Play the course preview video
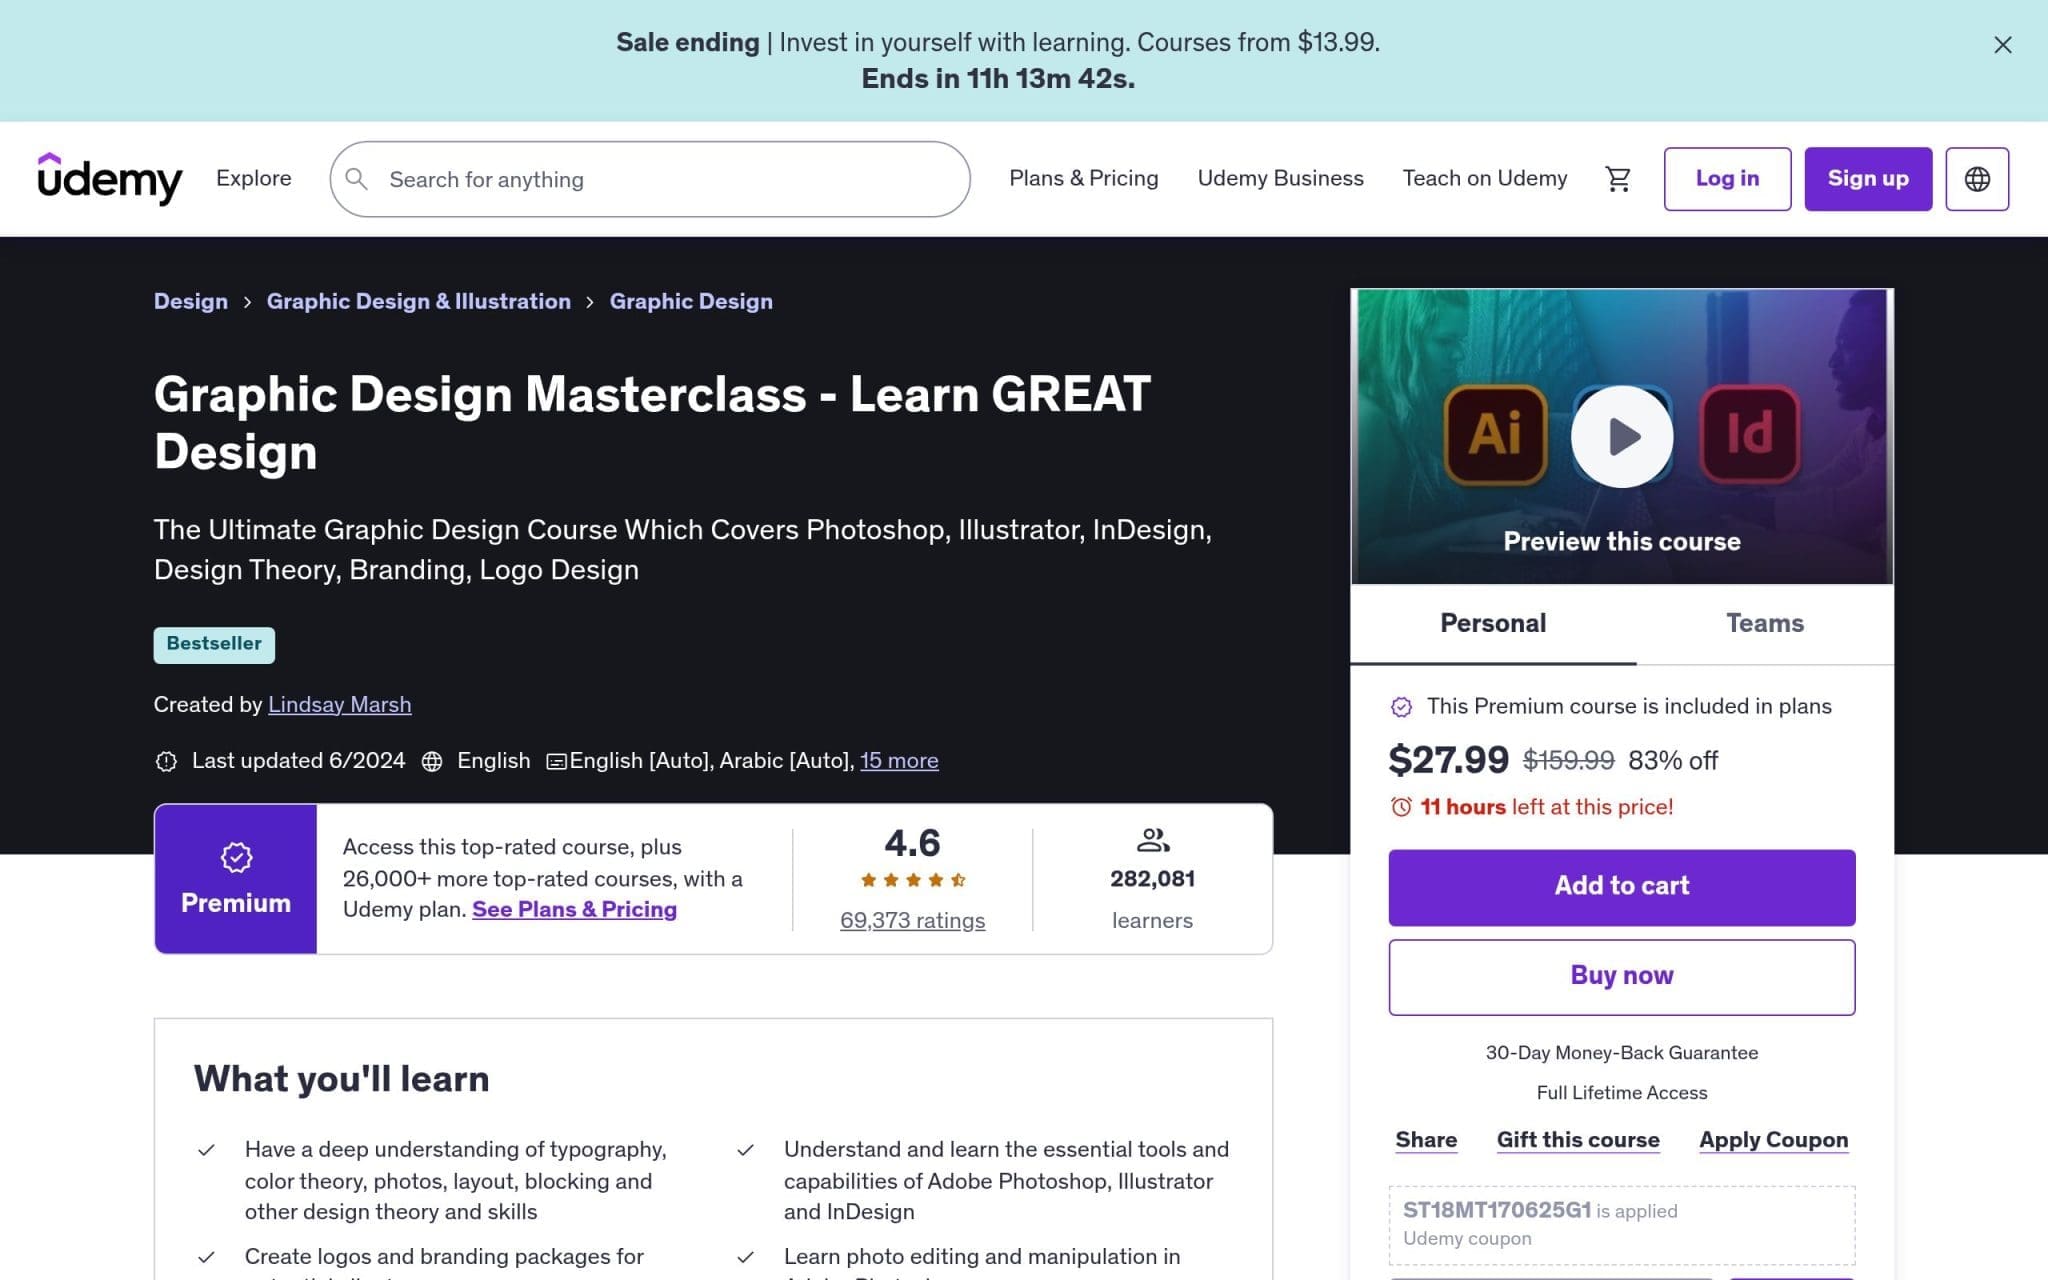 click(1621, 436)
